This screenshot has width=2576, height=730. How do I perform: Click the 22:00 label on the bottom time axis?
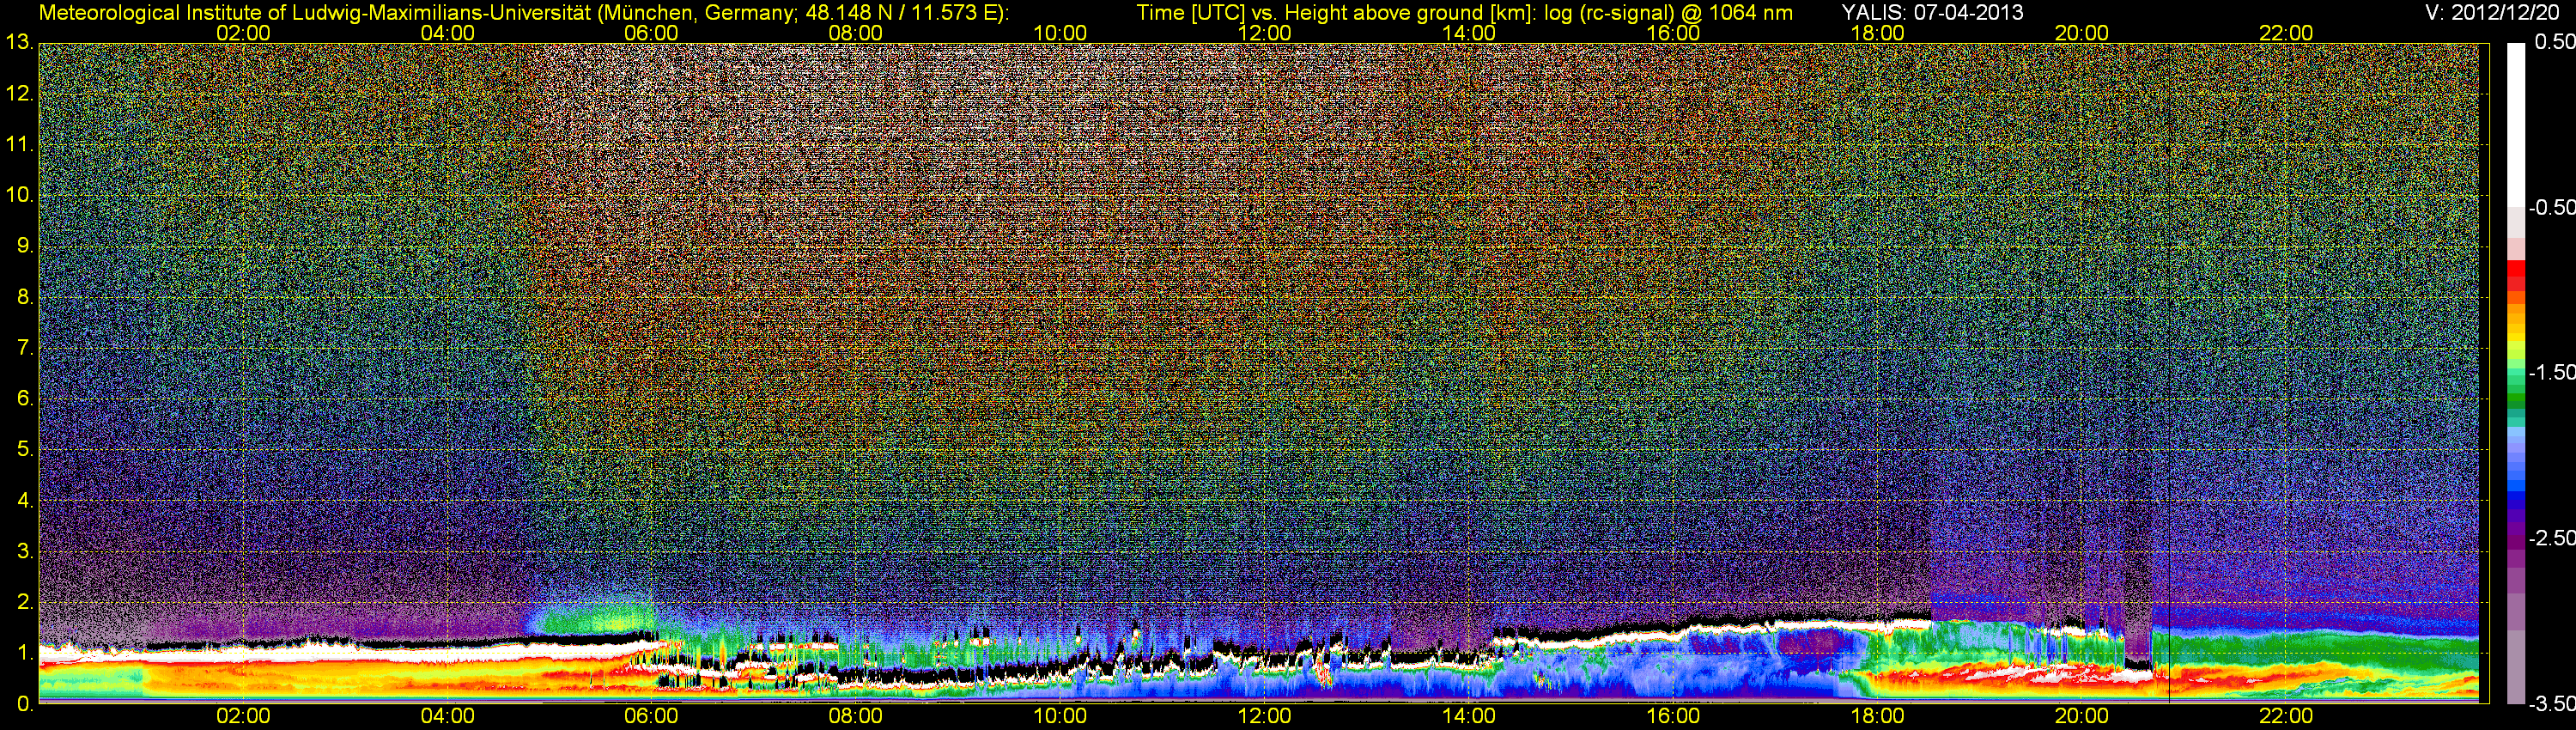pos(2286,716)
